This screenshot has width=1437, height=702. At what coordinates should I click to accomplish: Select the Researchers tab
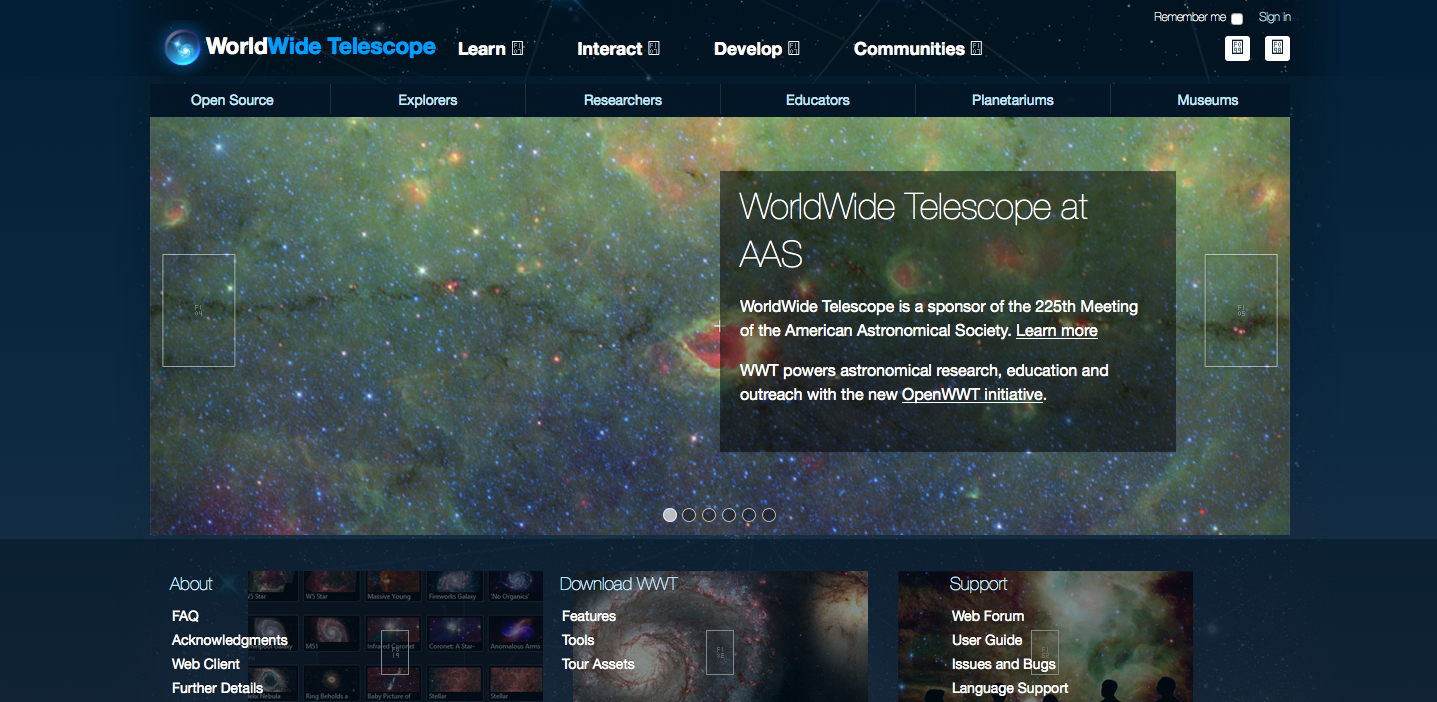622,99
